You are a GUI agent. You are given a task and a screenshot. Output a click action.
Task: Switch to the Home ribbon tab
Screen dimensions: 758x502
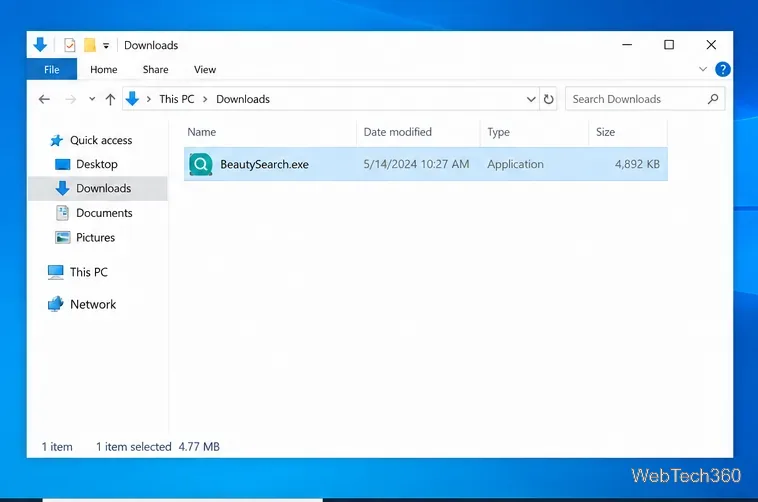[103, 70]
